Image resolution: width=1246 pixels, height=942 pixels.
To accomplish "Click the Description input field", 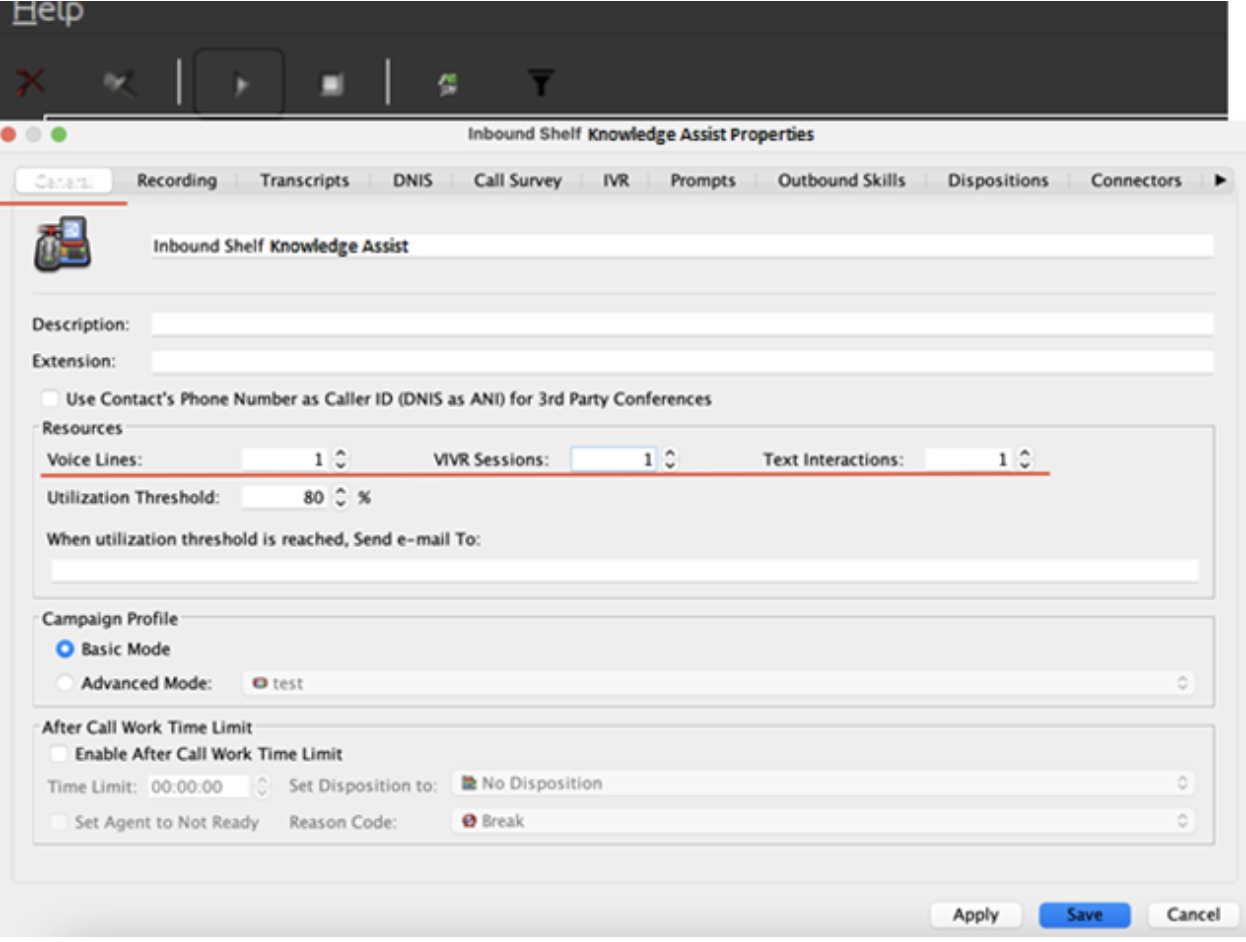I will coord(682,325).
